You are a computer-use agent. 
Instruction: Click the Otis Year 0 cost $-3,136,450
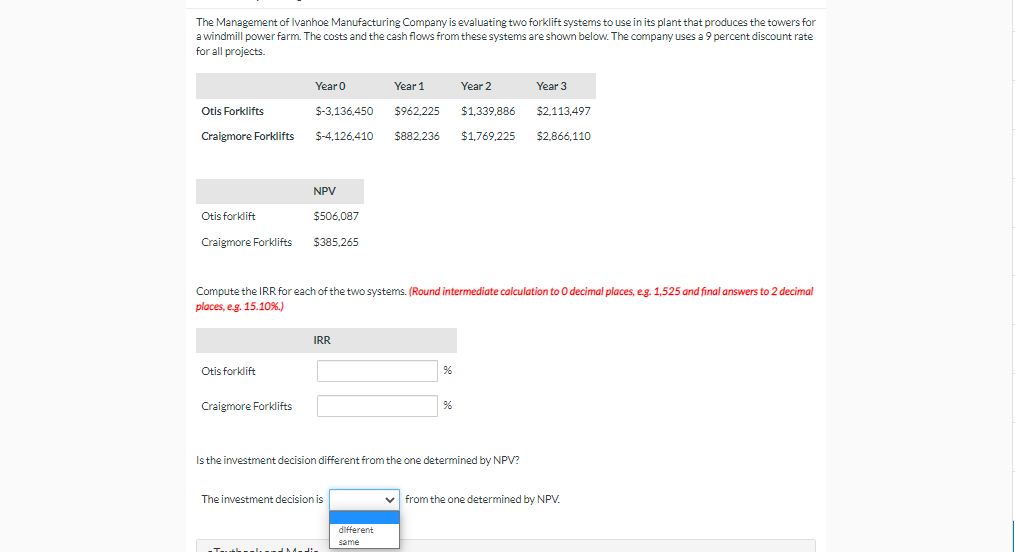[x=344, y=111]
